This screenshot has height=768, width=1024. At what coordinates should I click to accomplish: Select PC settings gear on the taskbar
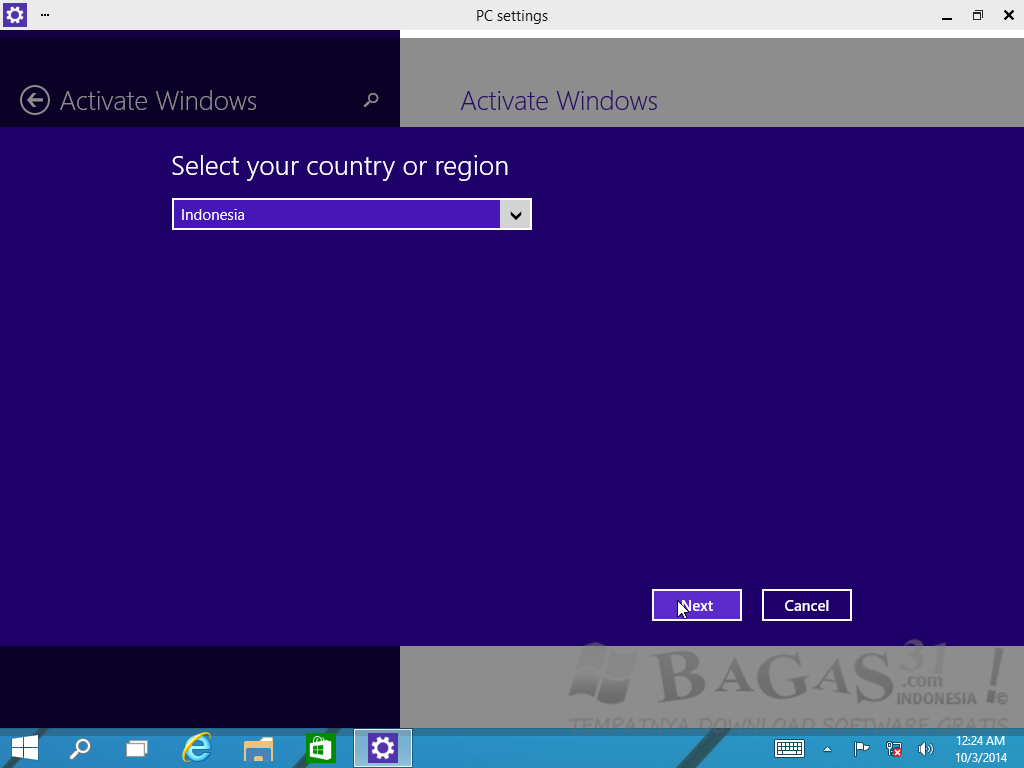pyautogui.click(x=383, y=748)
